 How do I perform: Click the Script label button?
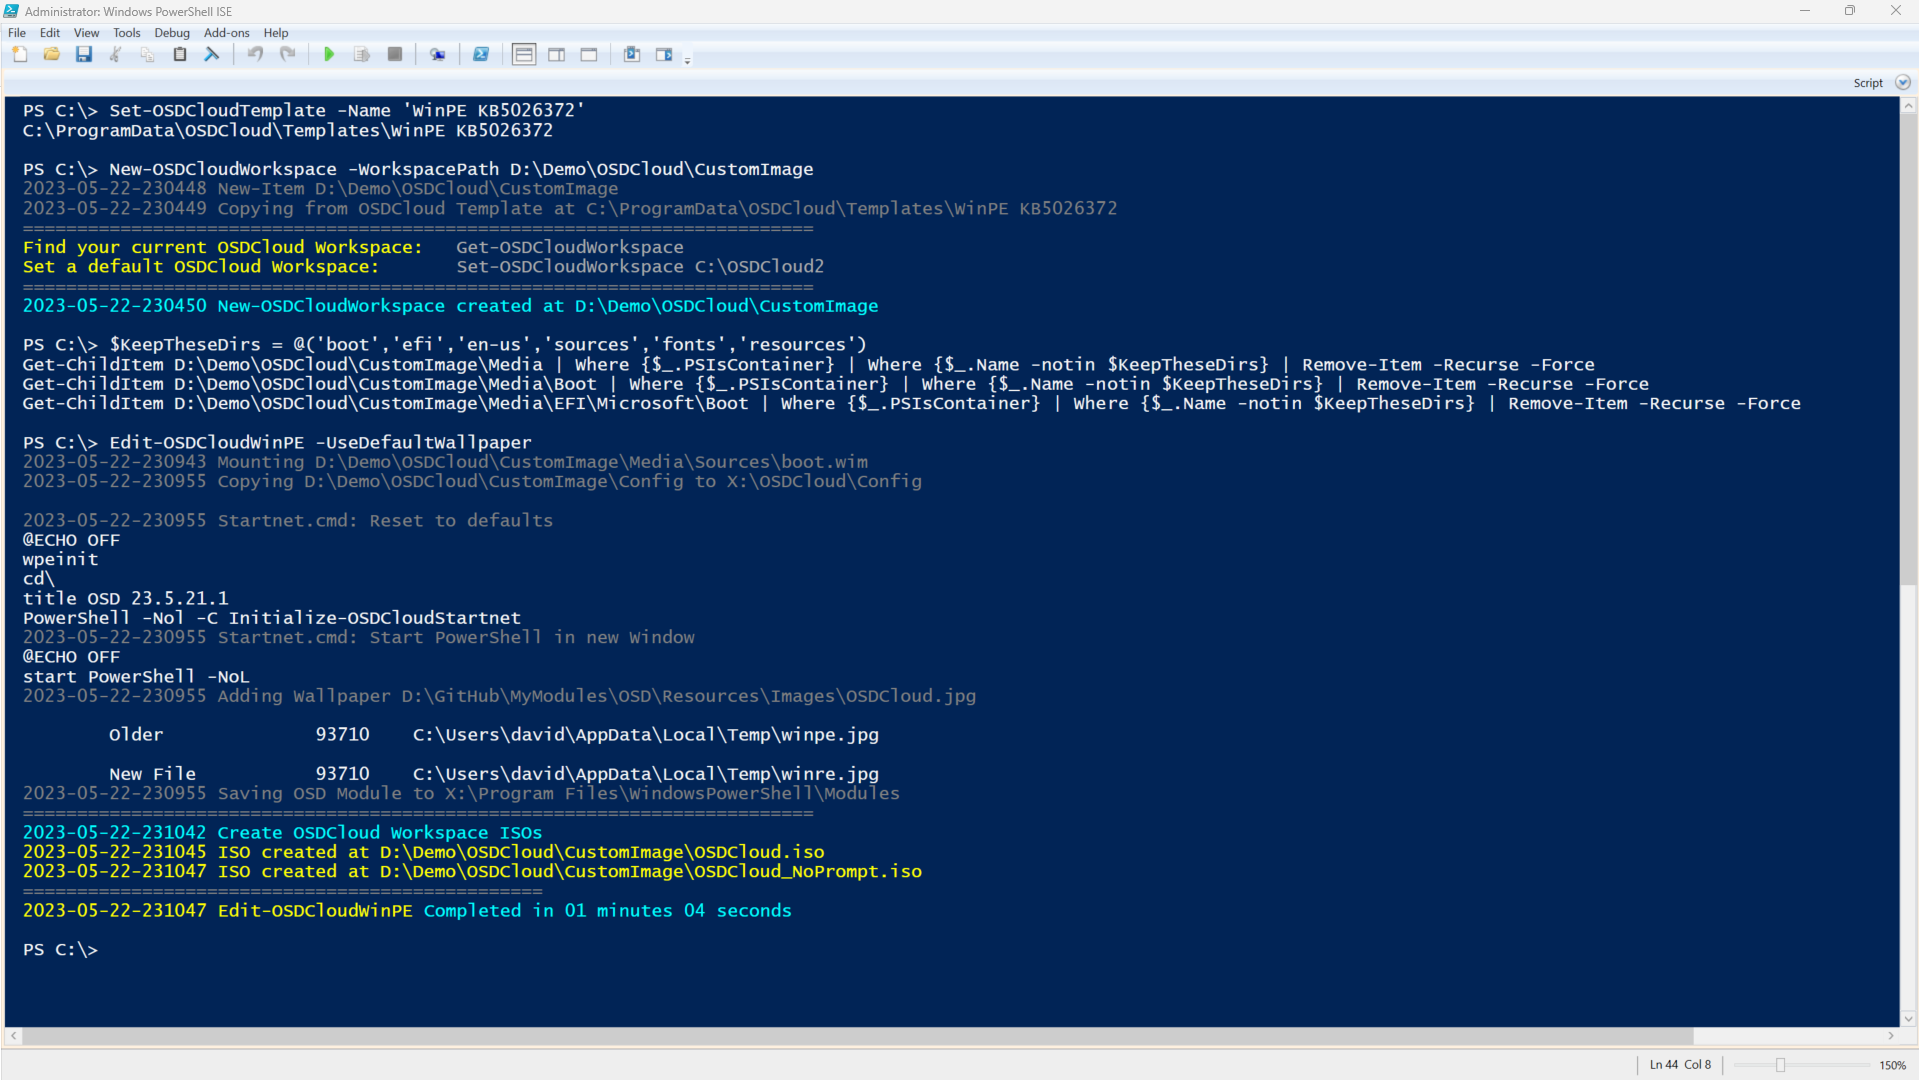click(x=1867, y=83)
